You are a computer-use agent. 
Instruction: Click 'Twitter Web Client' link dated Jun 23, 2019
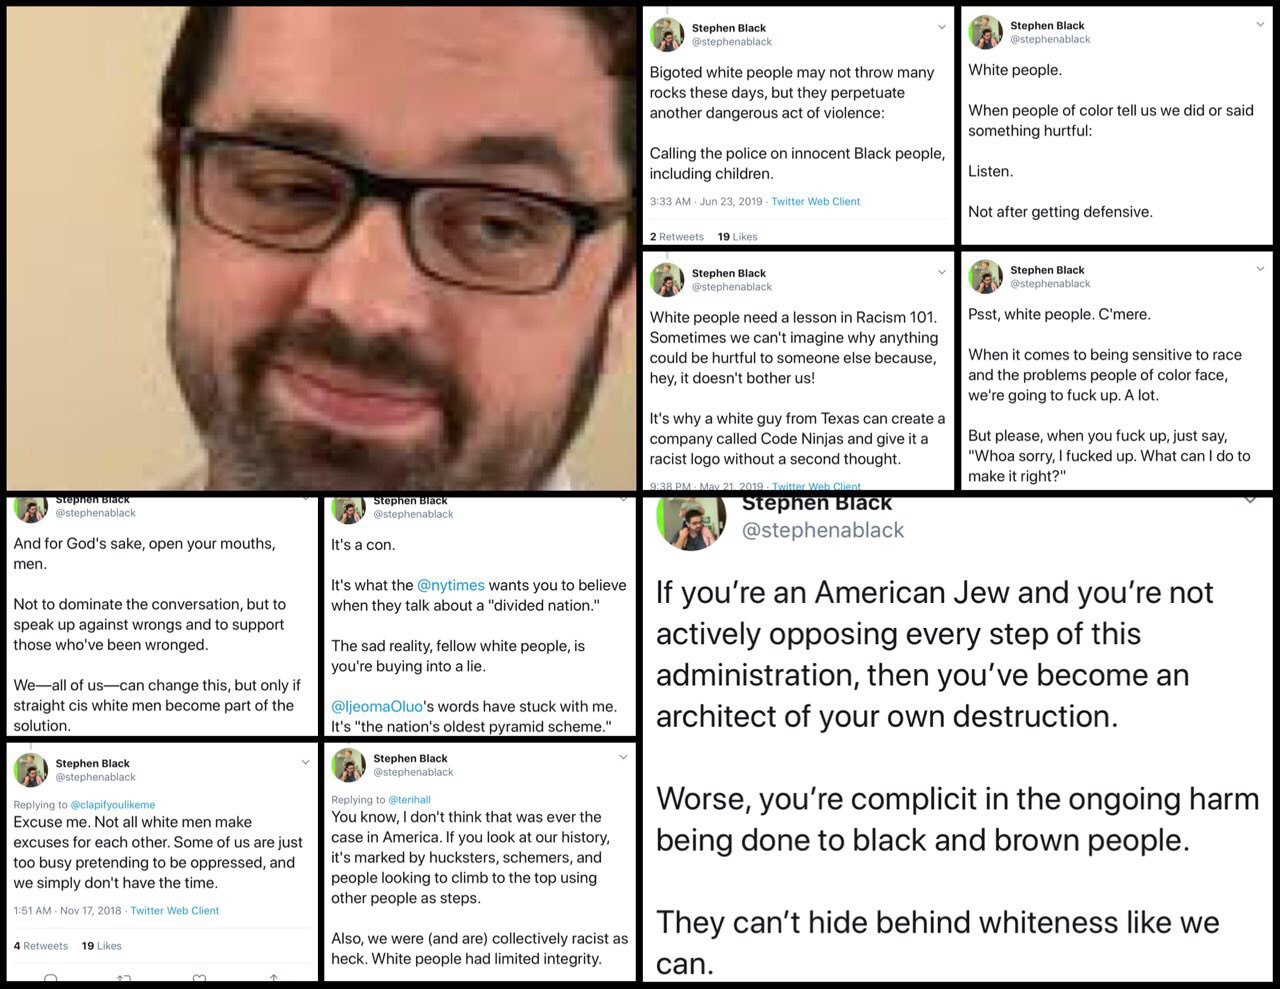click(x=815, y=202)
